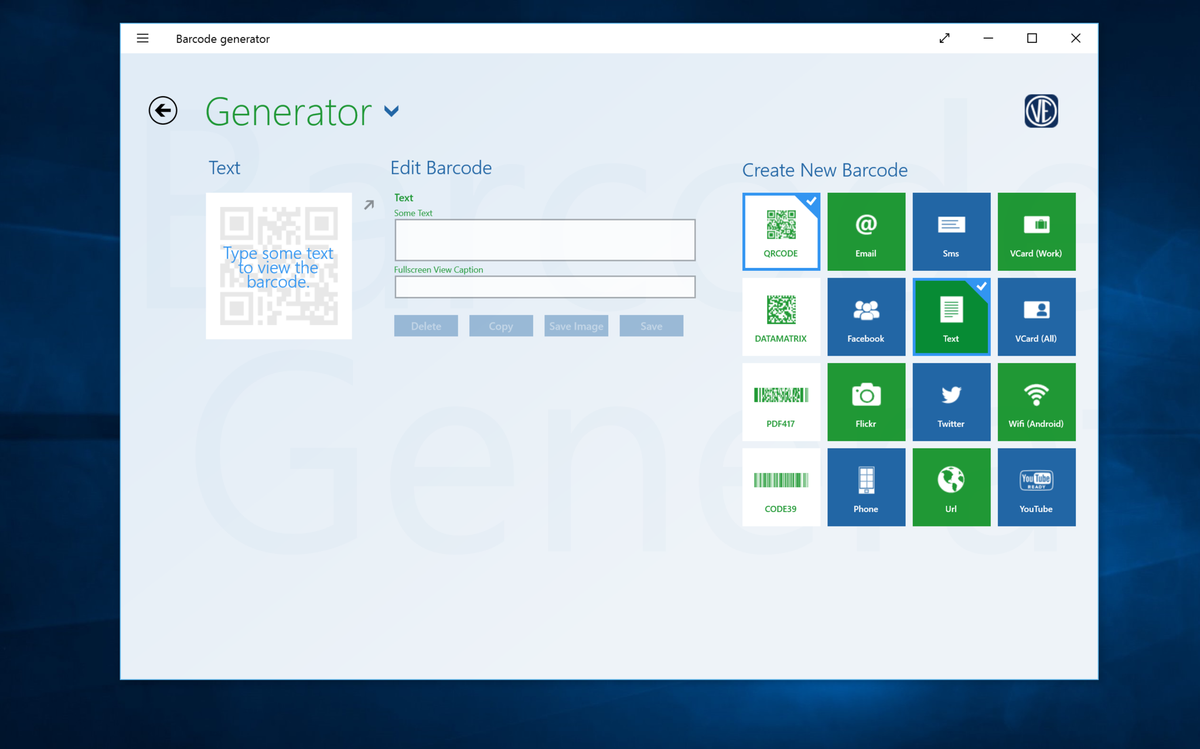This screenshot has width=1200, height=749.
Task: Select the QRCODE barcode type tile
Action: coord(781,231)
